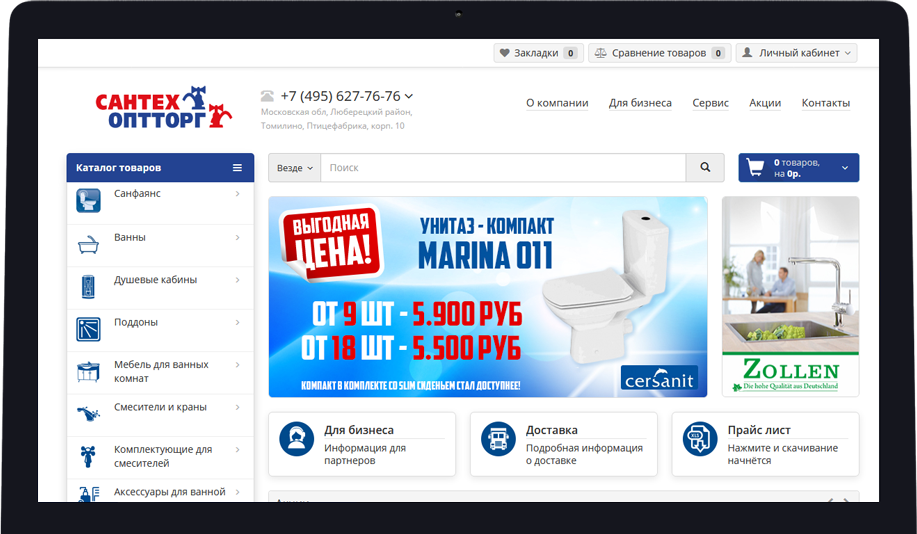Screen dimensions: 917x534
Task: Open the Marina 011 toilet banner
Action: point(488,297)
